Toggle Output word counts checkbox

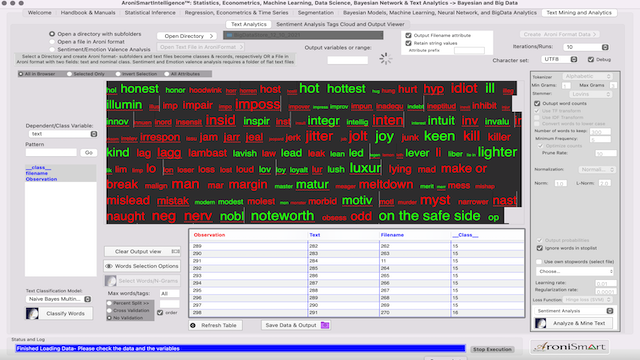tap(537, 104)
